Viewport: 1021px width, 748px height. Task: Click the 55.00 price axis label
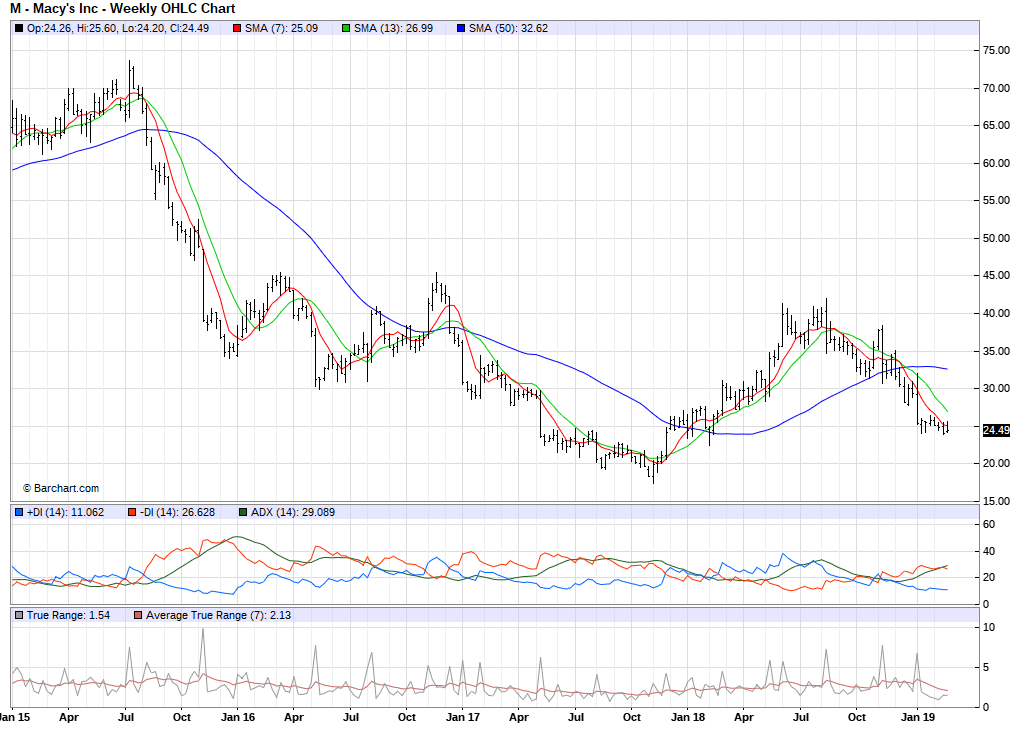[x=996, y=201]
